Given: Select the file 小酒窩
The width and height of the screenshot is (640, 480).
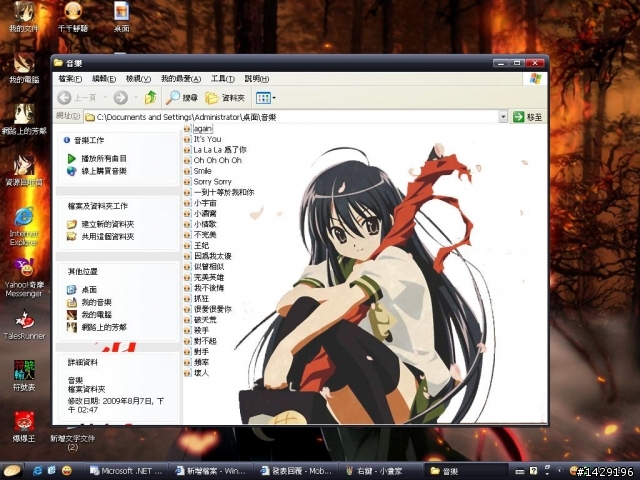Looking at the screenshot, I should (x=205, y=213).
